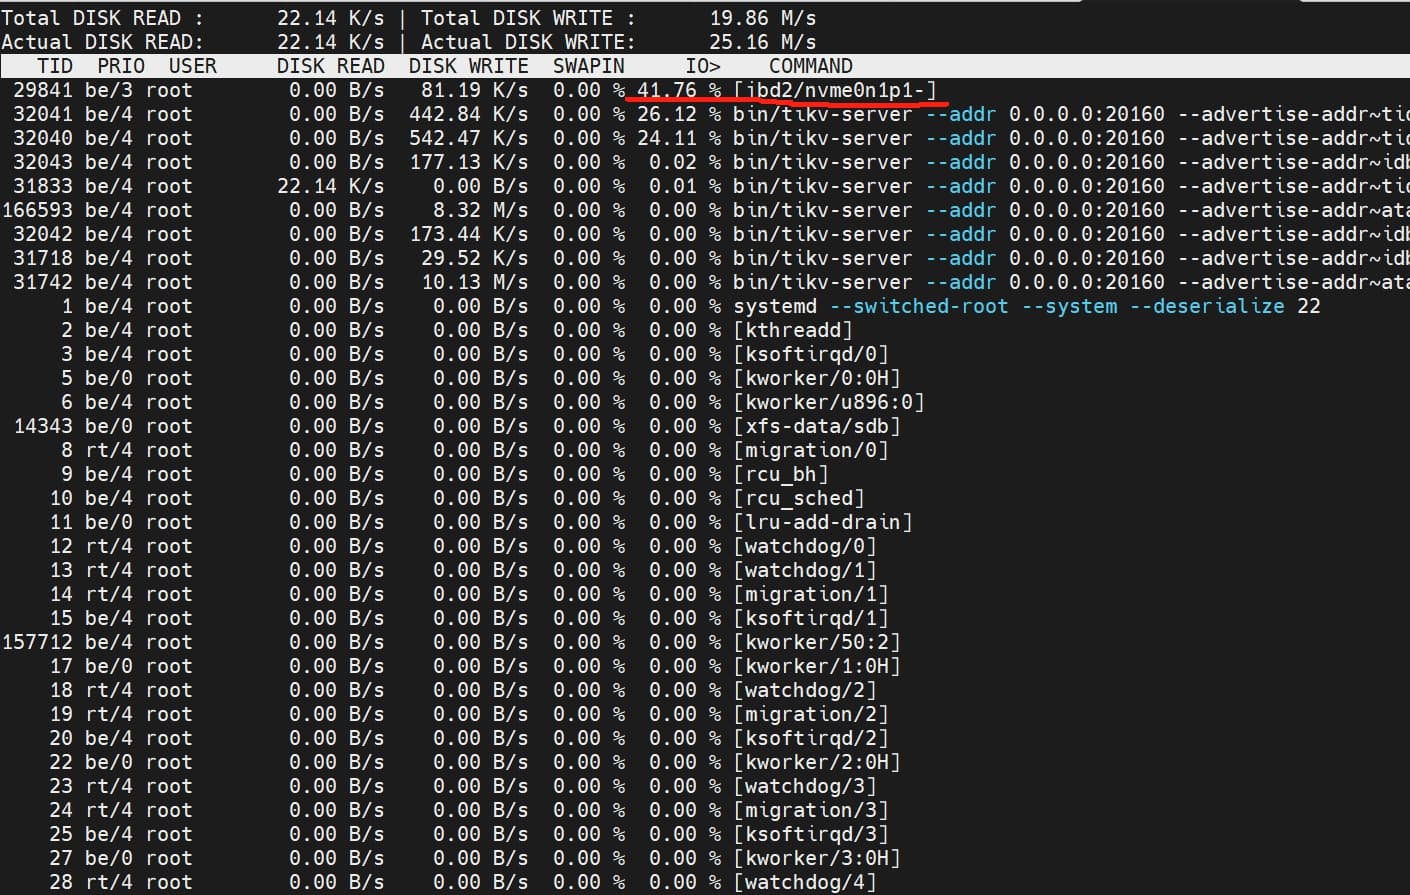
Task: Select the [watchdog/2] process
Action: pyautogui.click(x=805, y=690)
